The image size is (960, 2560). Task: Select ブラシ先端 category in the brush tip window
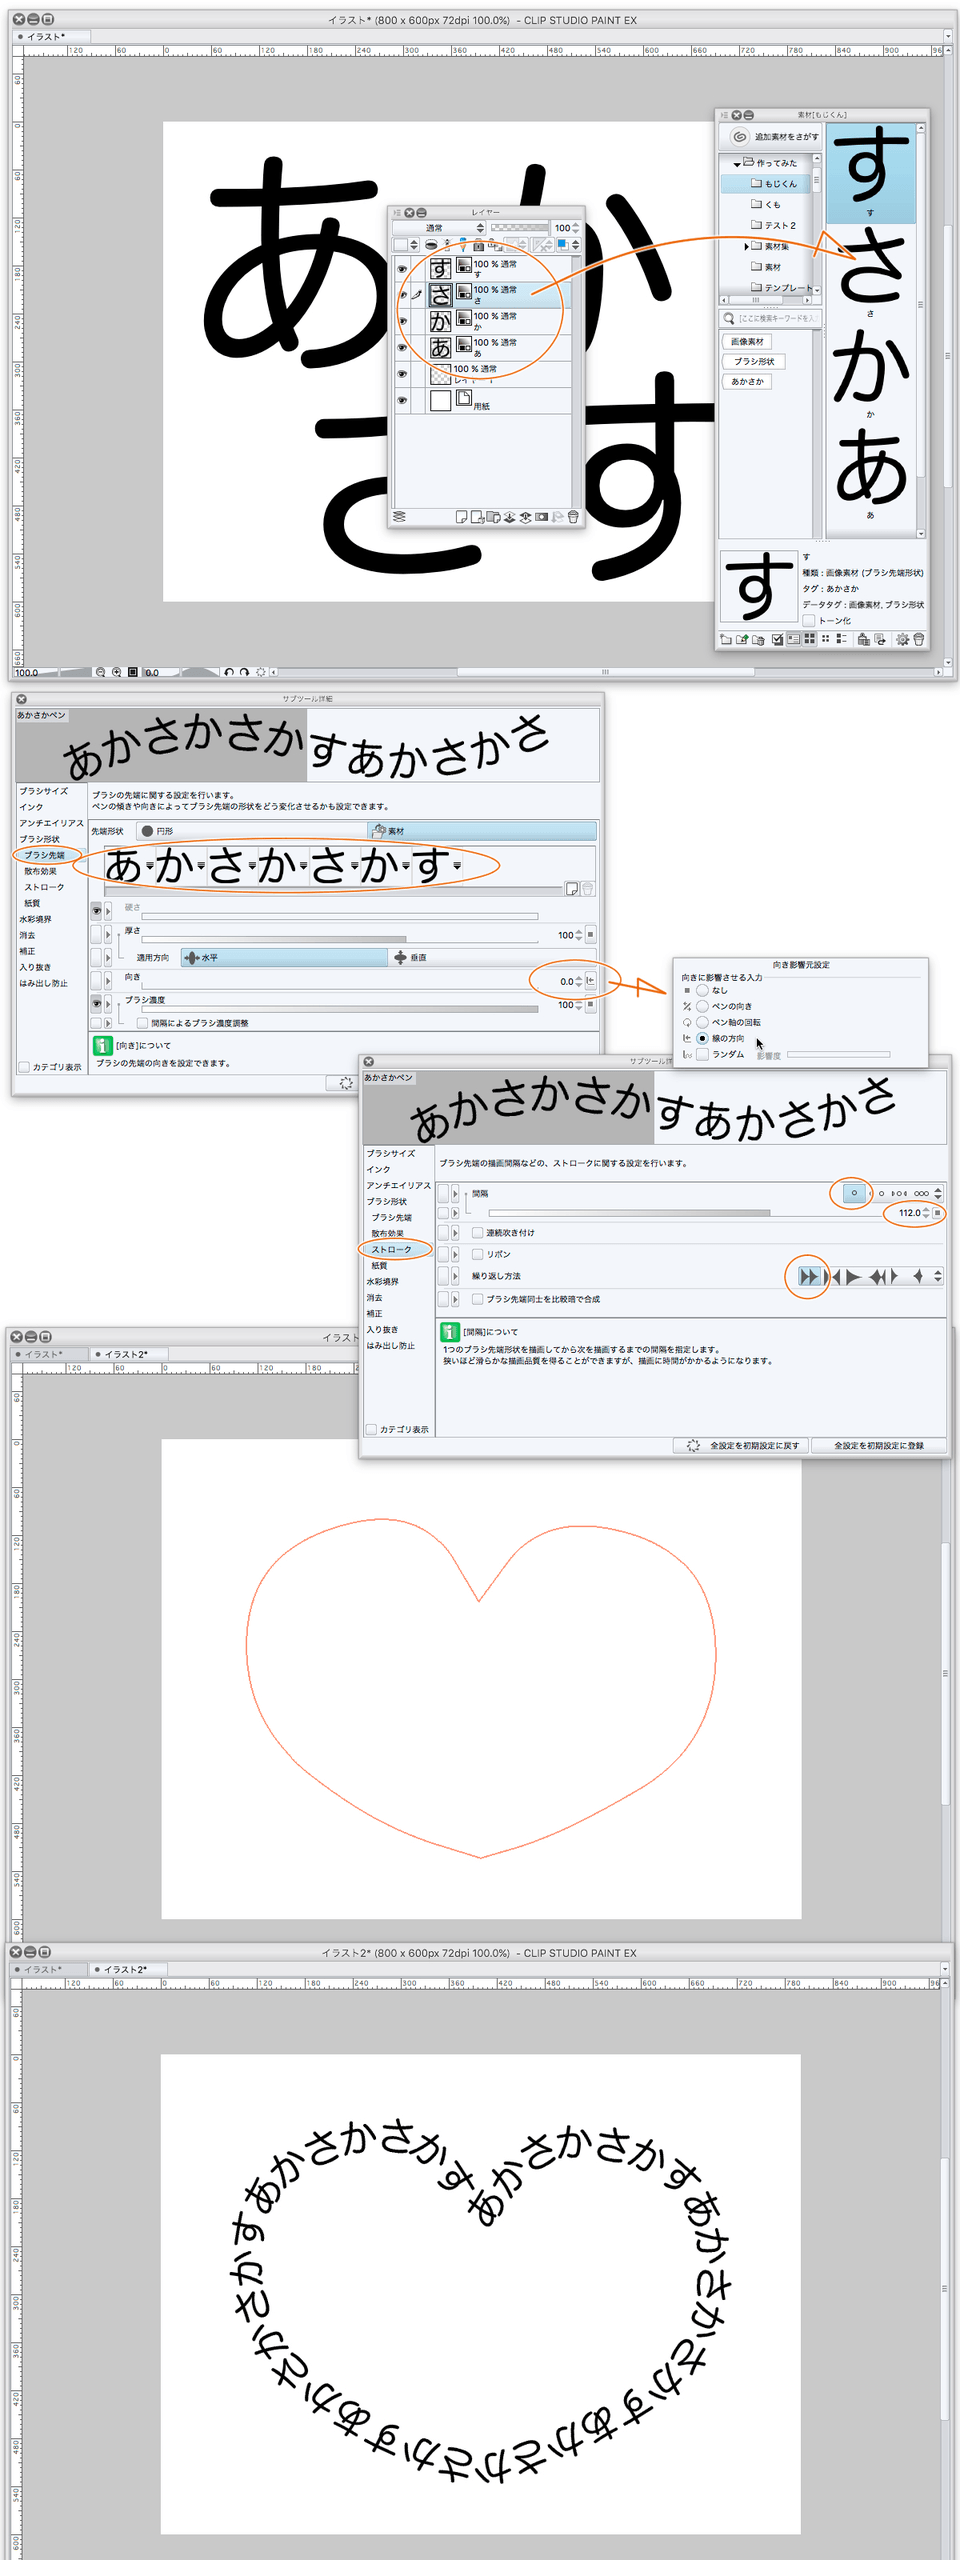coord(44,855)
